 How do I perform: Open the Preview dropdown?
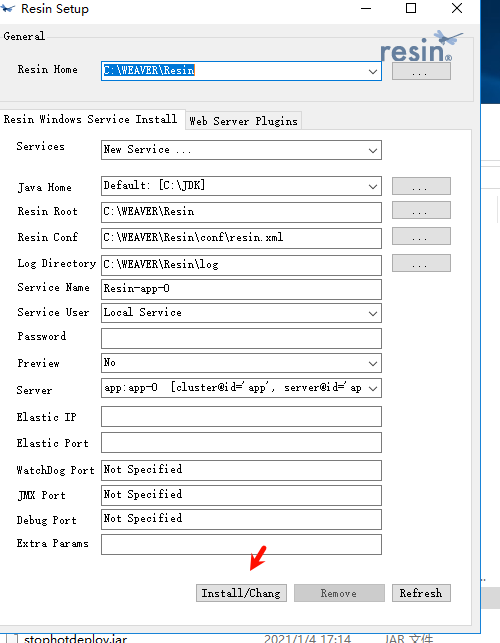coord(372,363)
